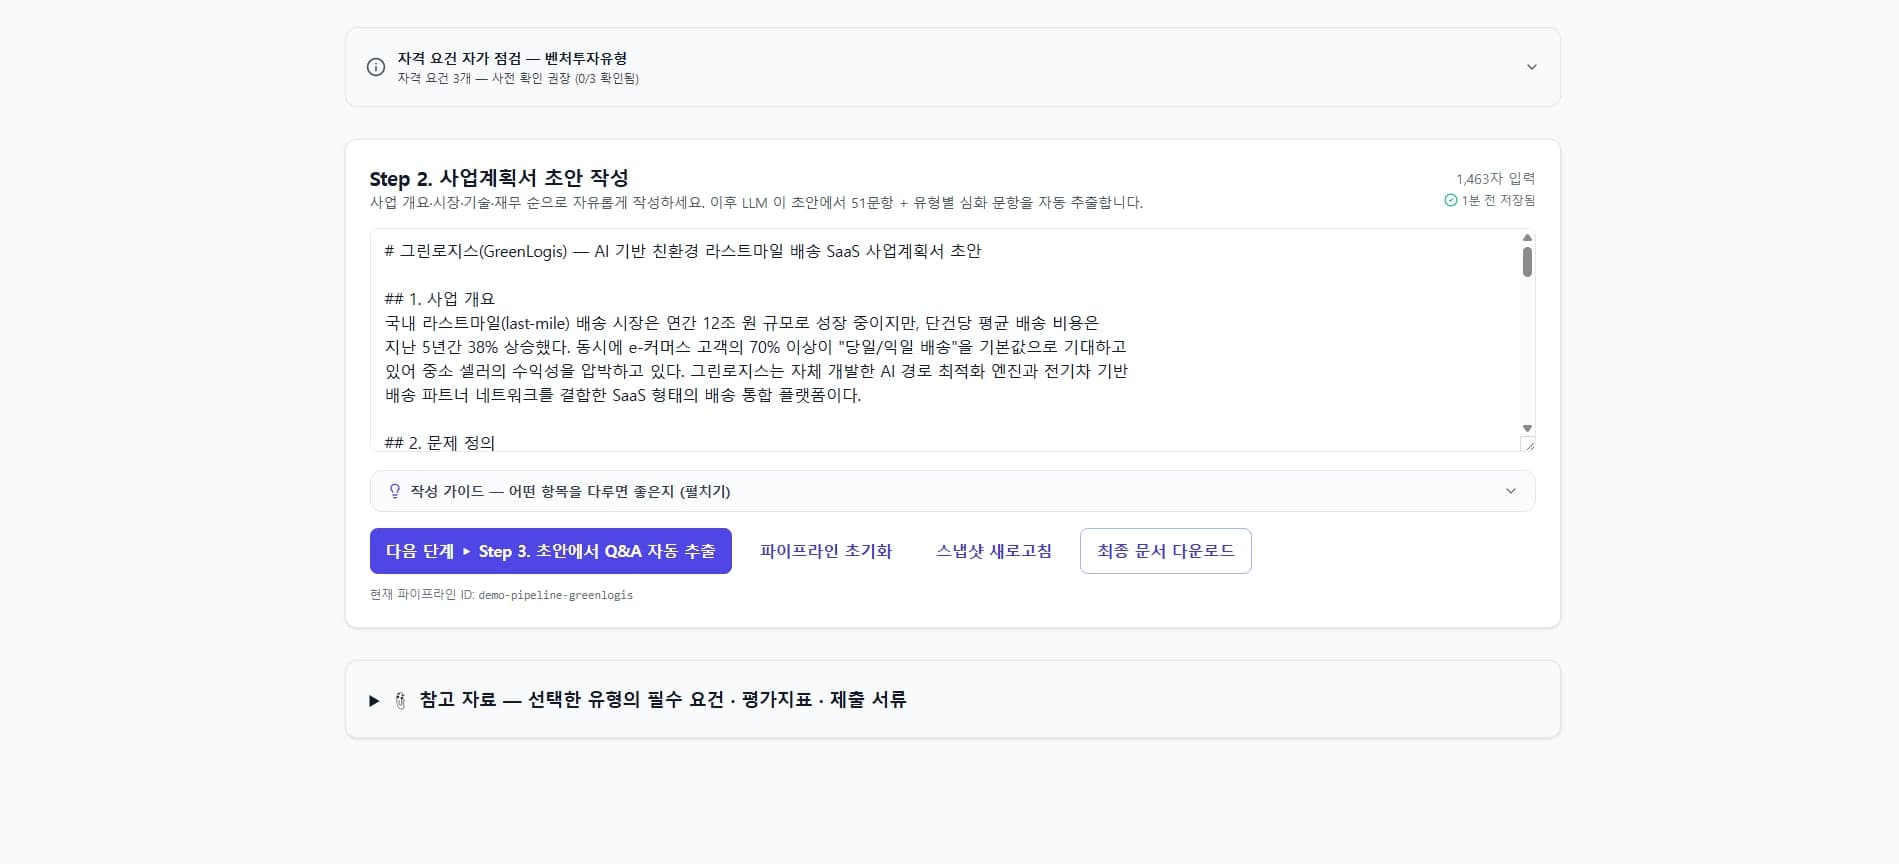Click the 그린로지스(GreenLogis) title line in draft
1899x864 pixels.
(683, 251)
